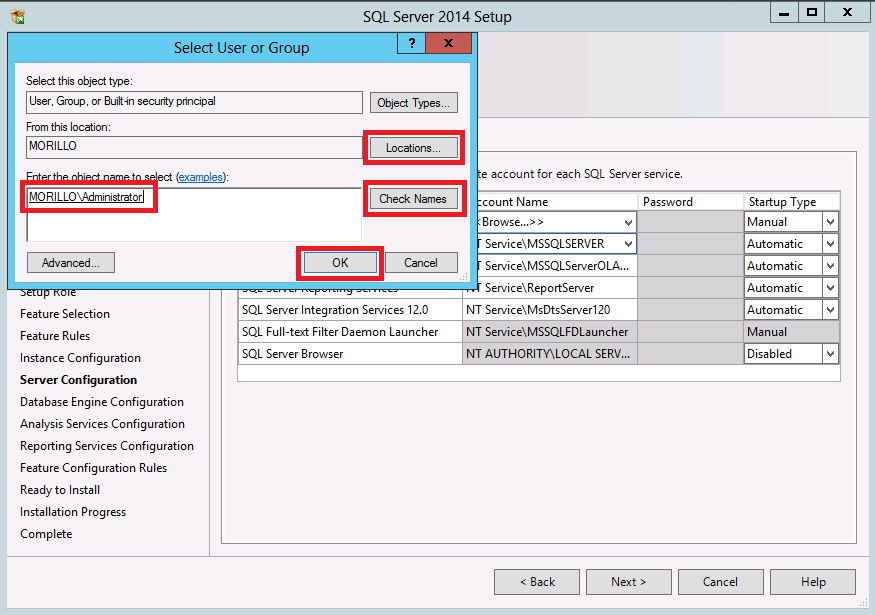
Task: Click the Account Name column header
Action: 550,201
